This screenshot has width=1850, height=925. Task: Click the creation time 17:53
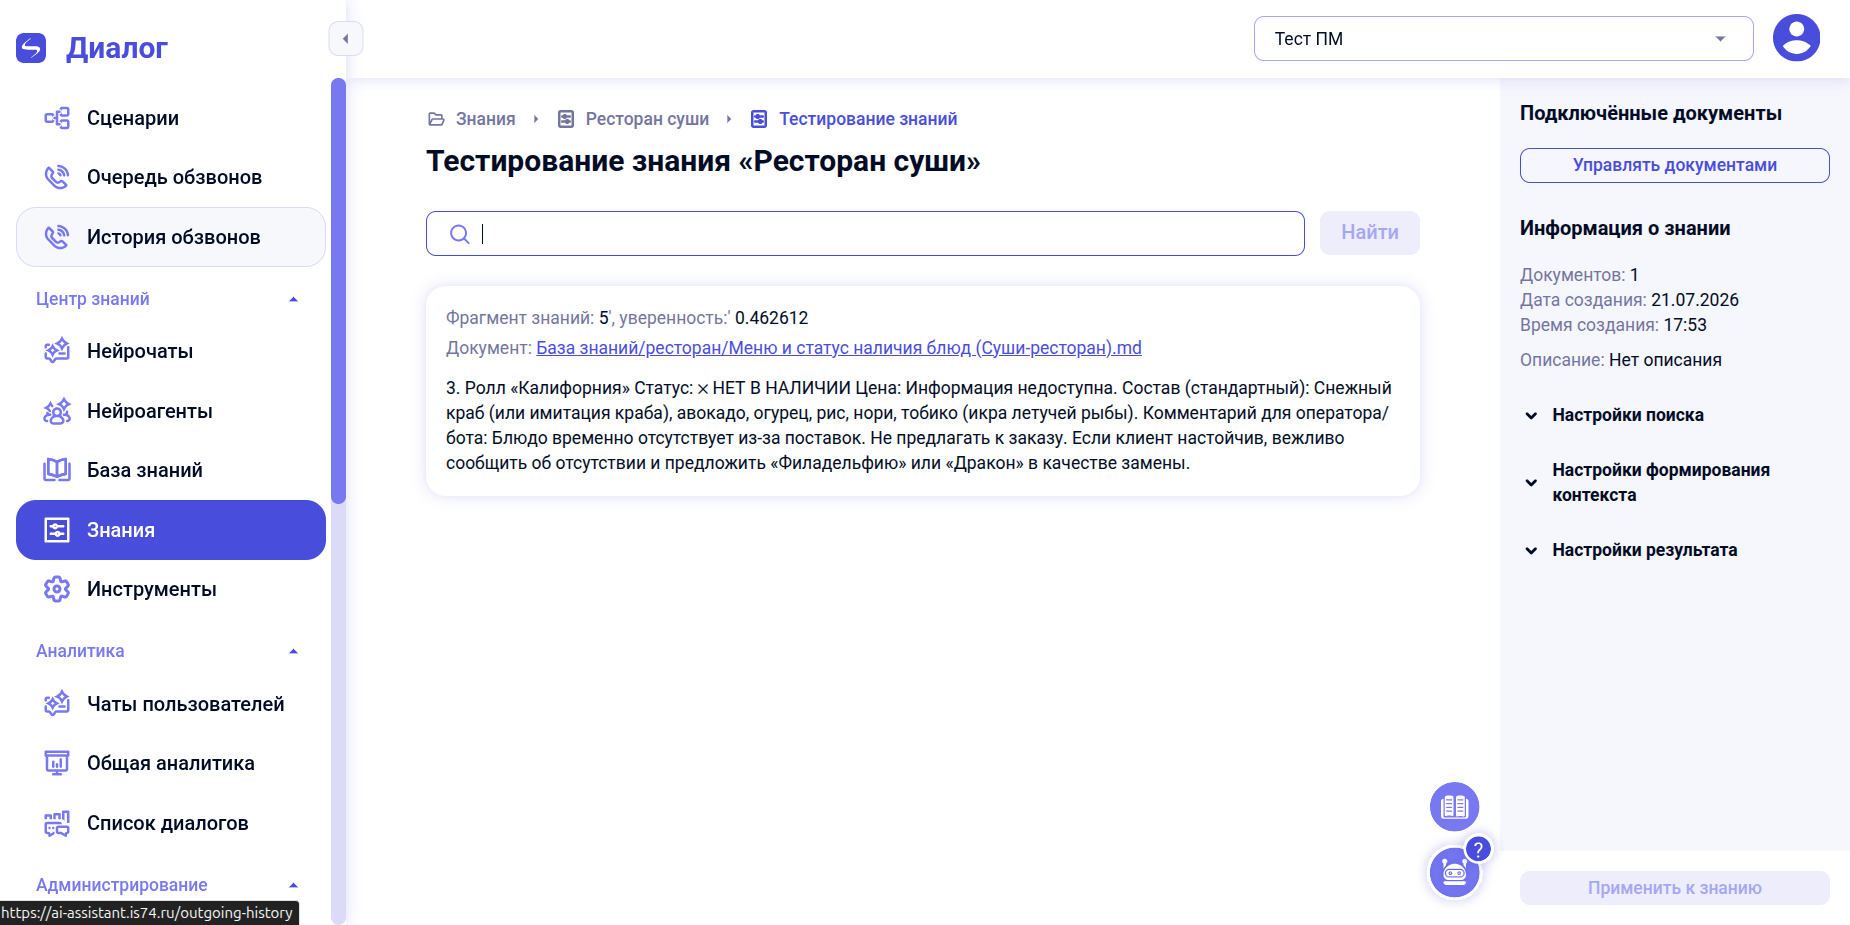(x=1685, y=325)
